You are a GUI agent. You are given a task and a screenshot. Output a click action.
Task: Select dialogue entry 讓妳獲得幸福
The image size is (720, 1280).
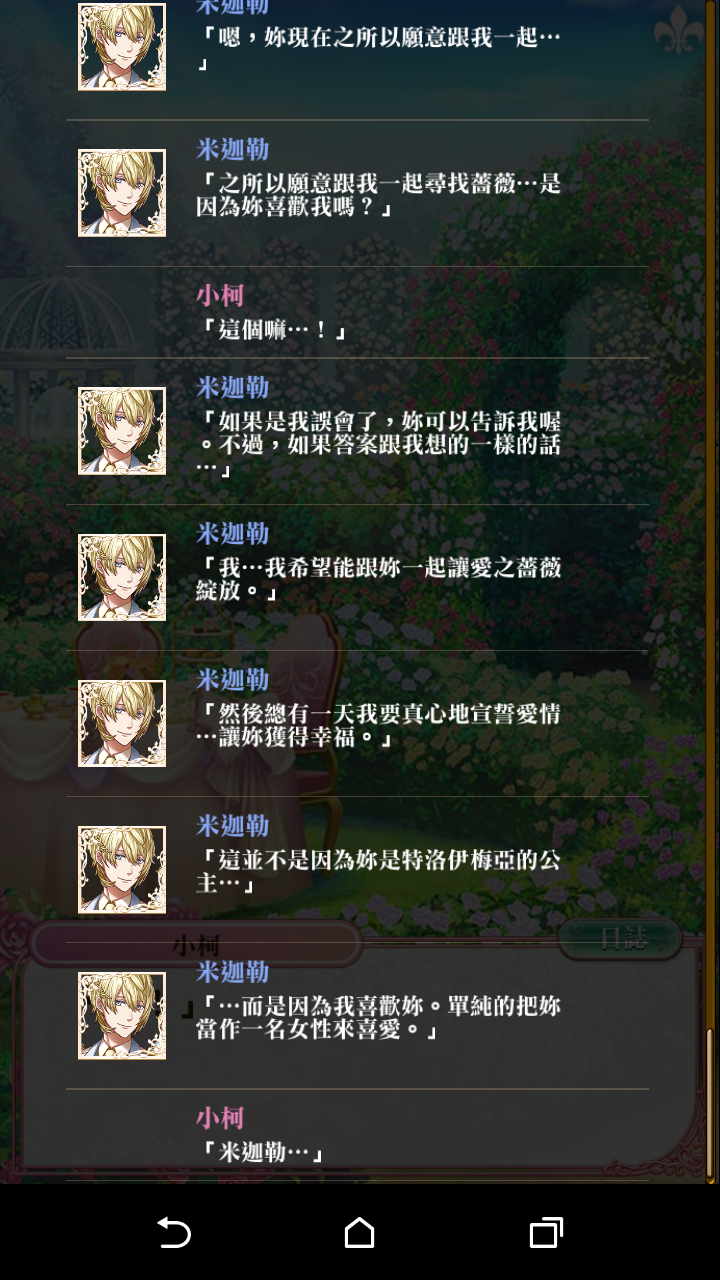357,723
